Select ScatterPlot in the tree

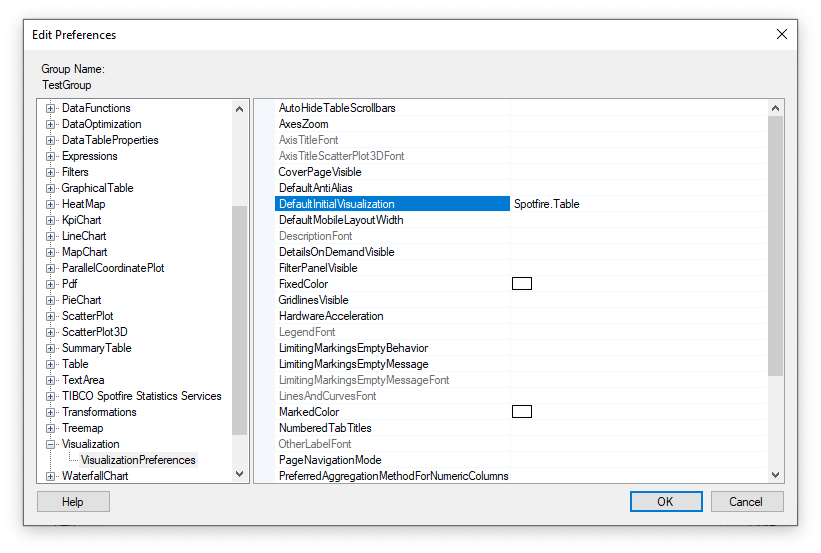coord(87,316)
